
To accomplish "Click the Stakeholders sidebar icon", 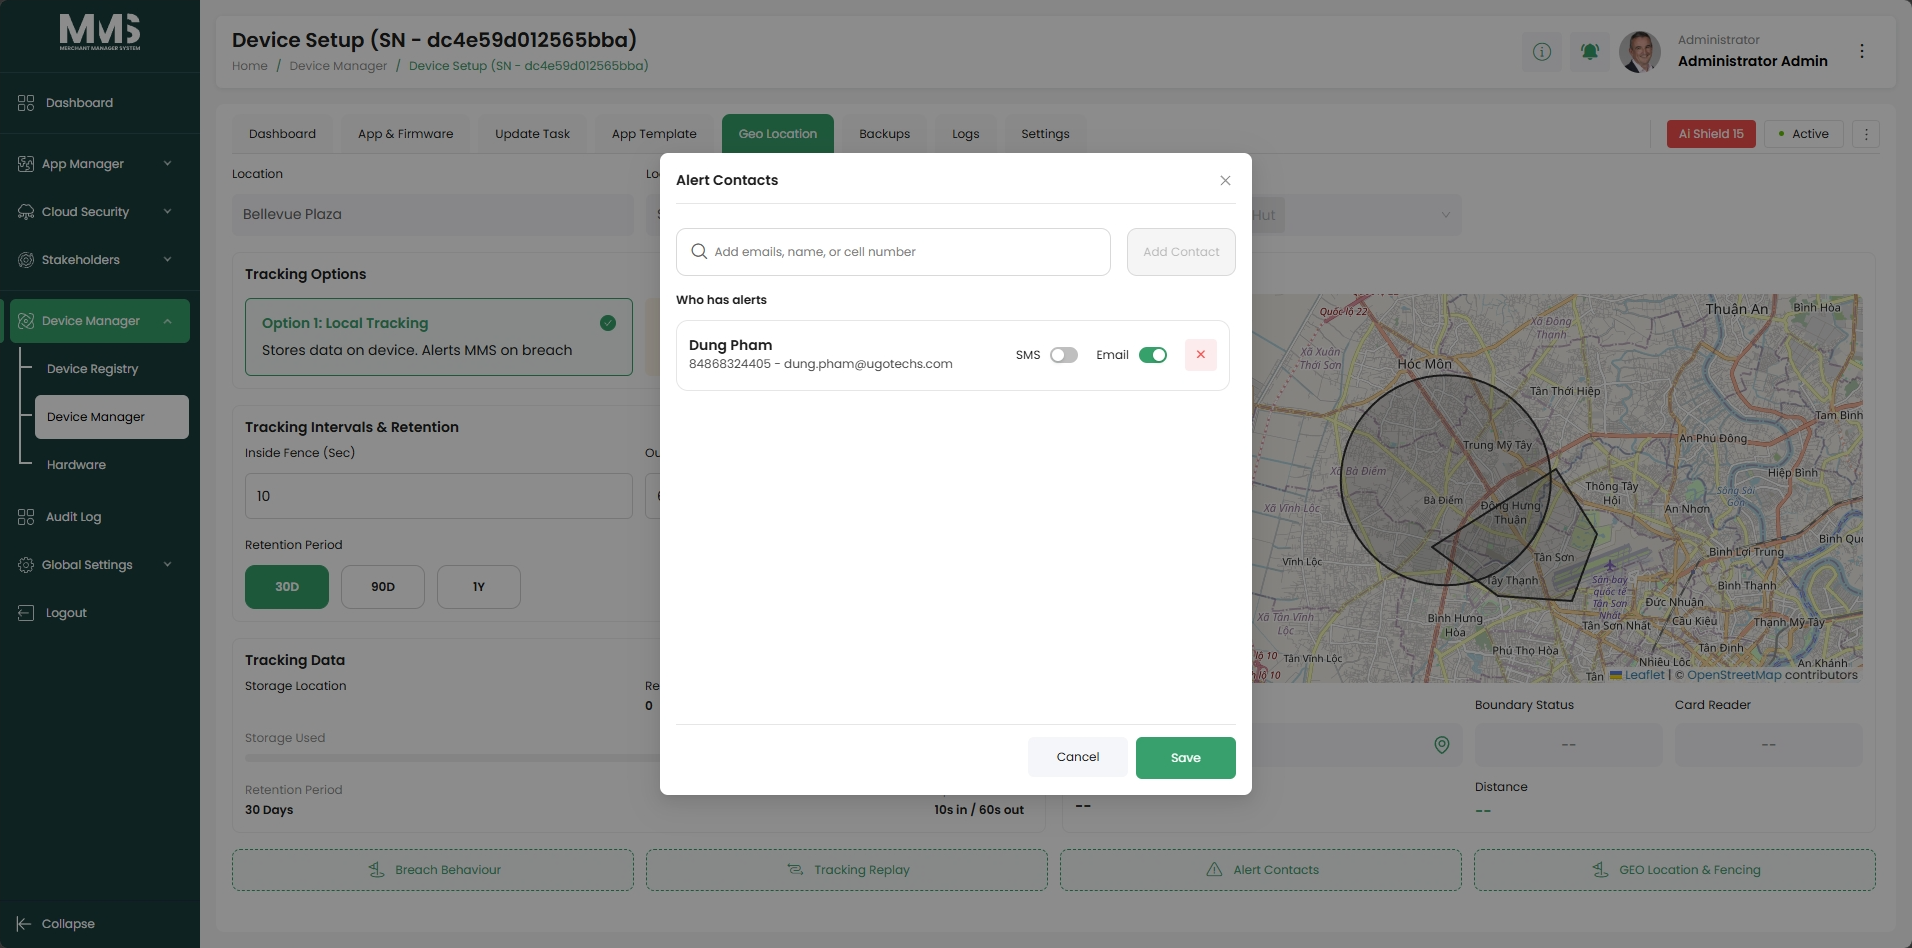I will coord(26,260).
